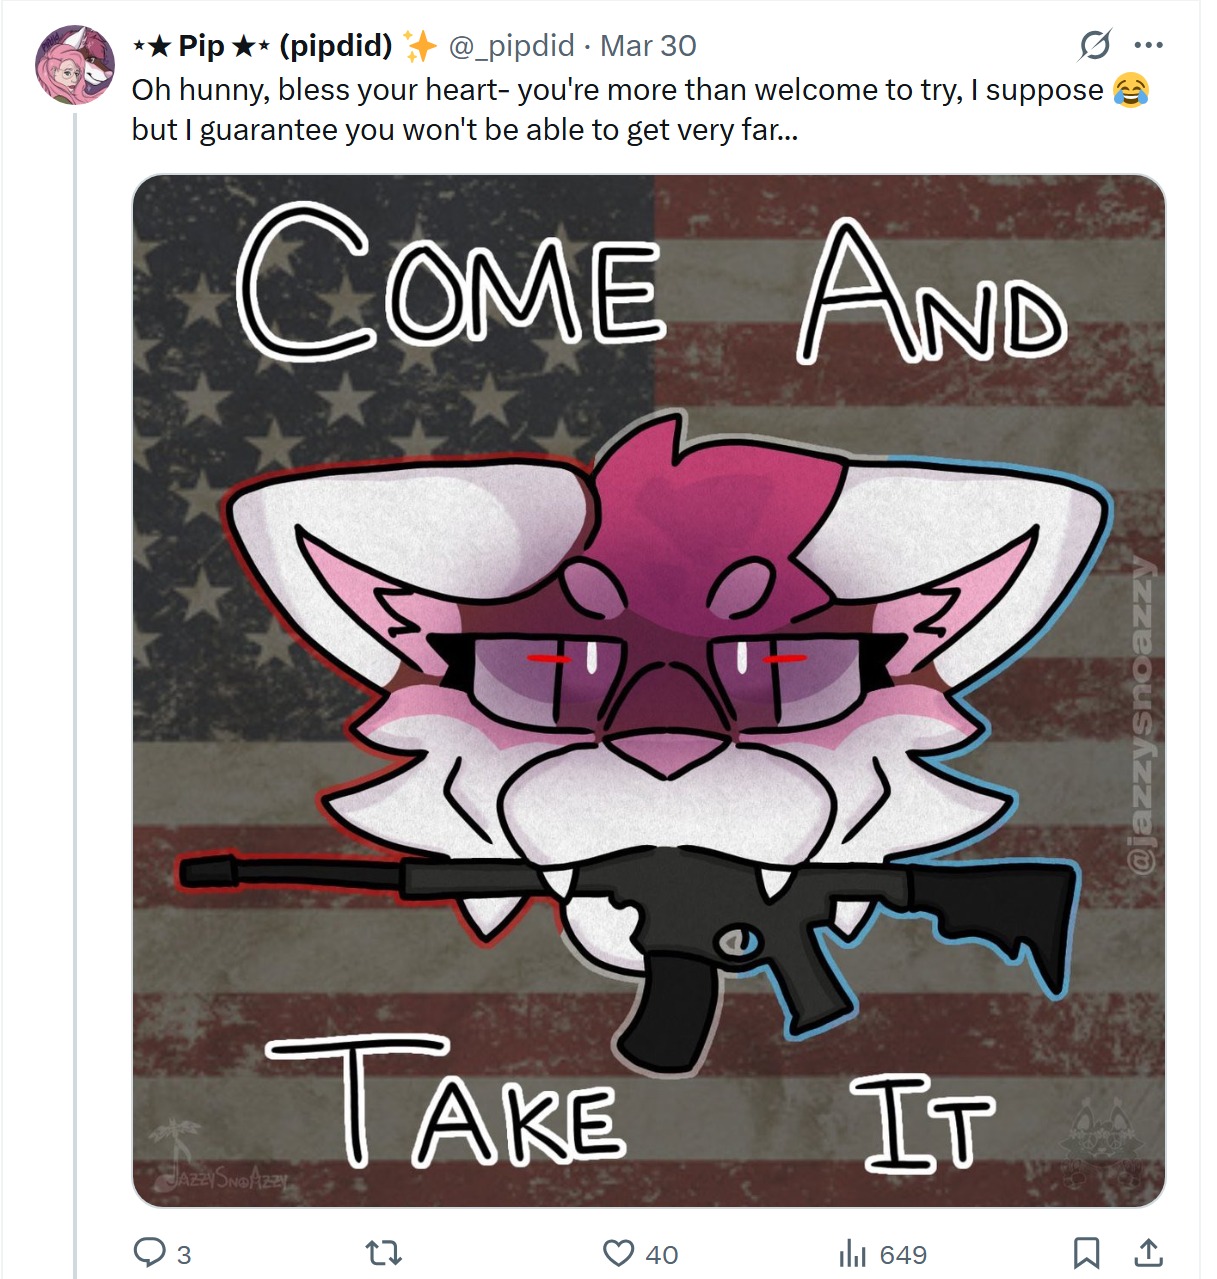Click the laughing-crying emoji in the tweet
This screenshot has width=1217, height=1279.
(1131, 90)
